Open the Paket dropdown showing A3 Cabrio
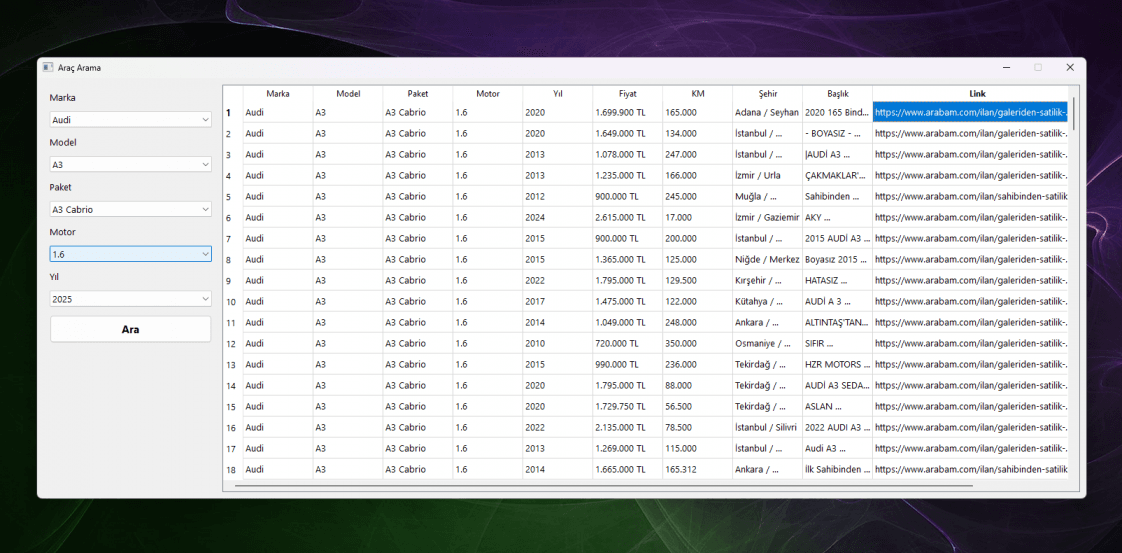The height and width of the screenshot is (553, 1122). 130,209
